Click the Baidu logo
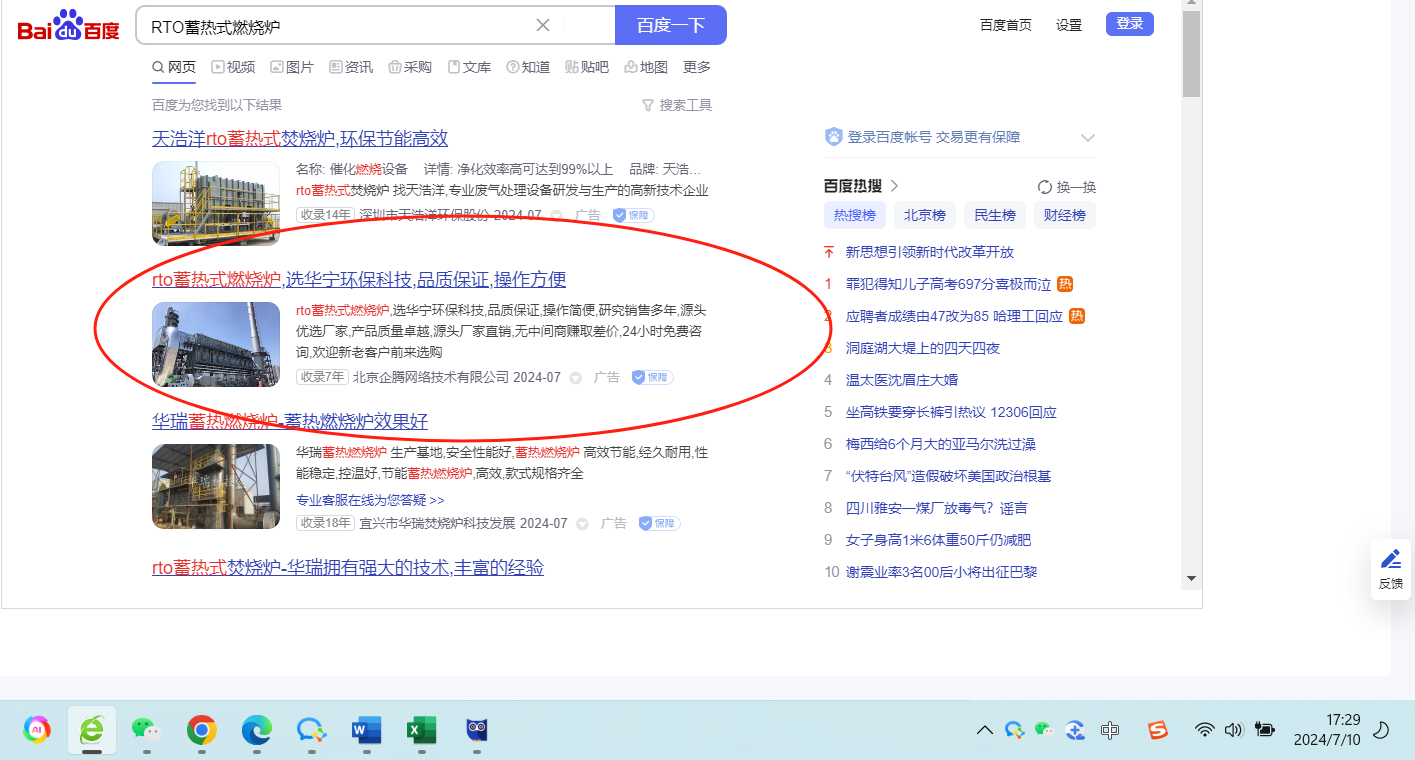 (x=68, y=26)
